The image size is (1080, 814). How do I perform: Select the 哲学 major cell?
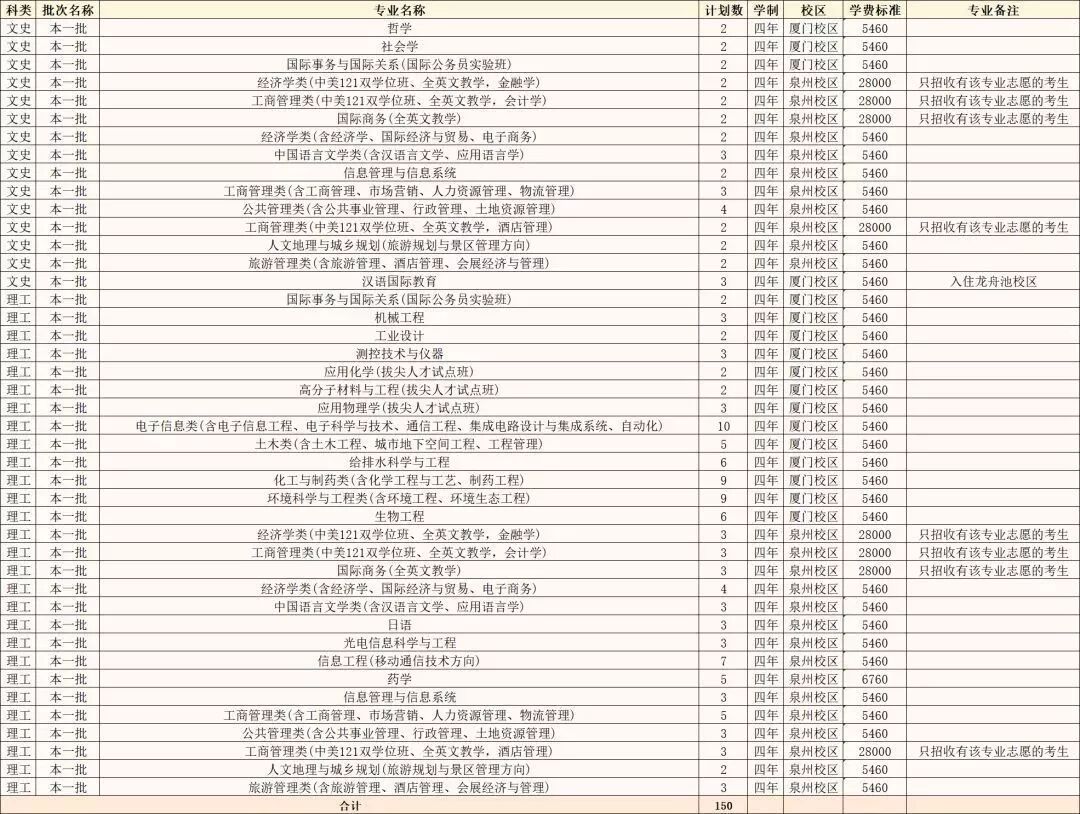[399, 29]
